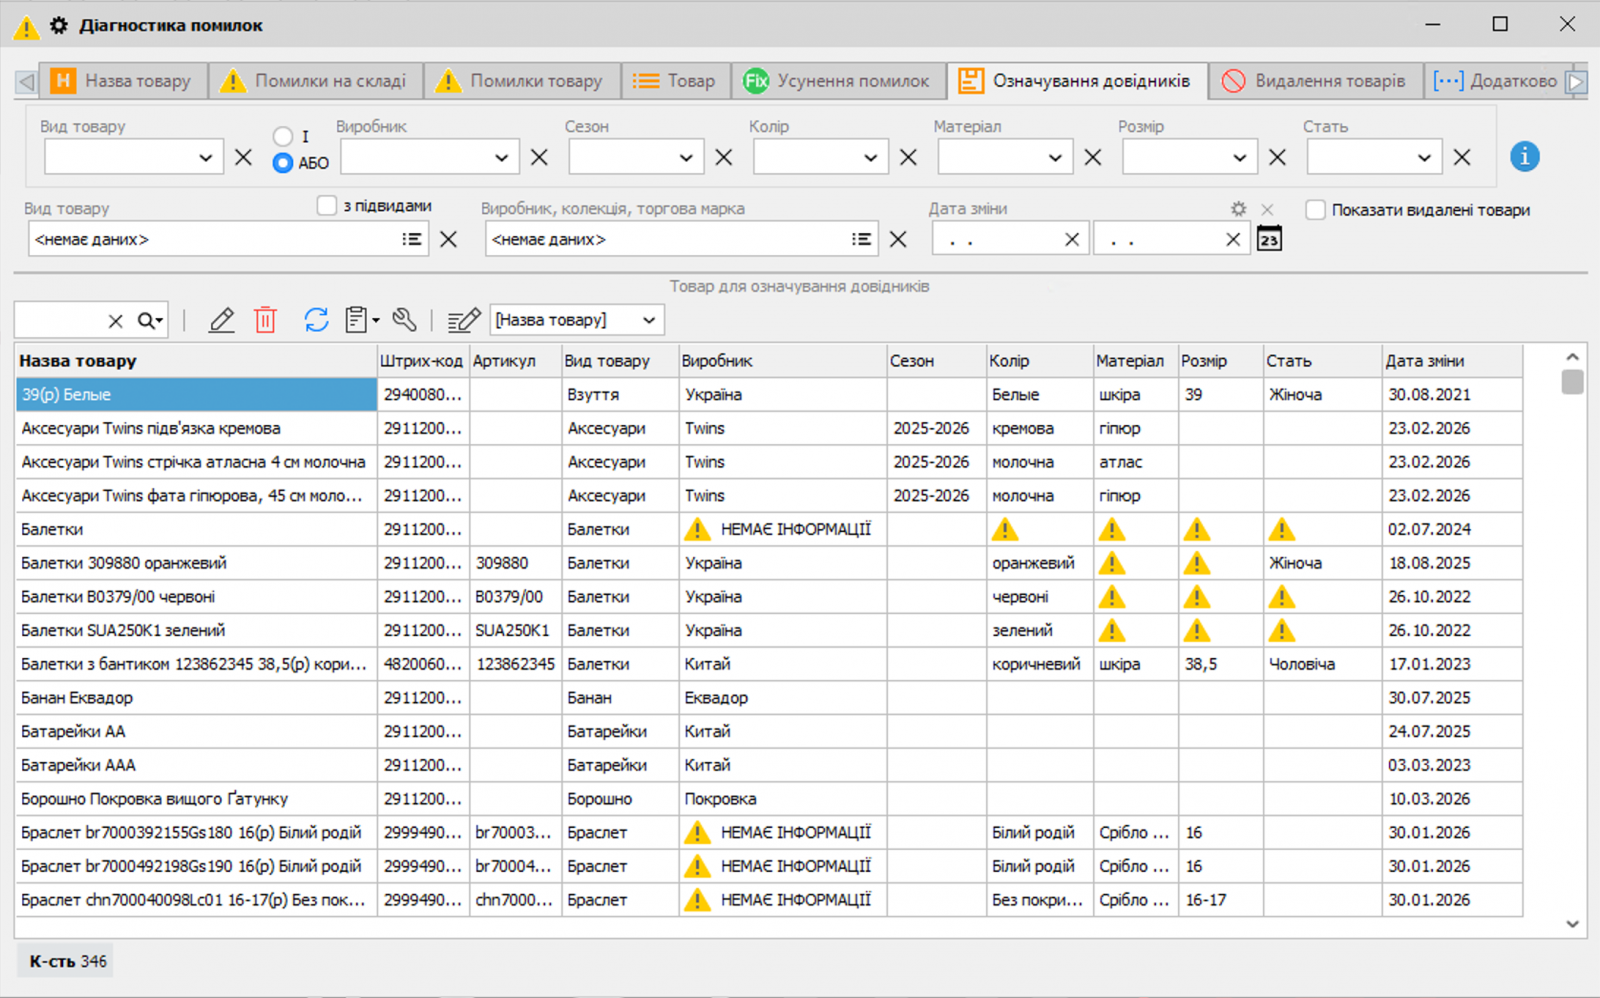Enable the 'з підвидами' checkbox
This screenshot has width=1600, height=998.
tap(327, 206)
